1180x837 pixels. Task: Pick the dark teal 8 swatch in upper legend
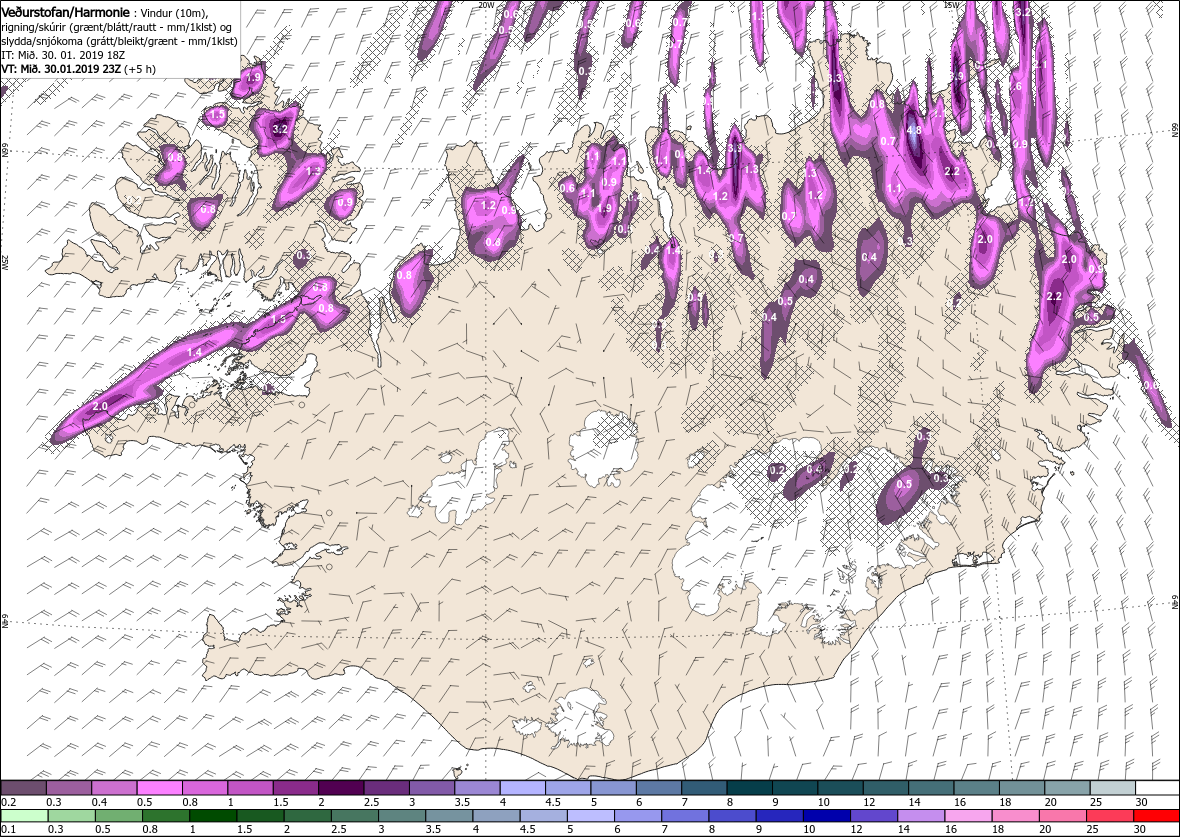coord(749,787)
